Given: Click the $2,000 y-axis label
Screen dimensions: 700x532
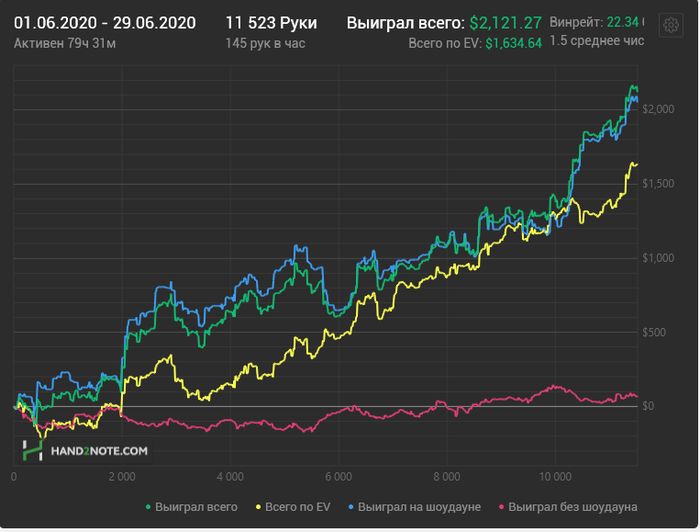Looking at the screenshot, I should 658,109.
